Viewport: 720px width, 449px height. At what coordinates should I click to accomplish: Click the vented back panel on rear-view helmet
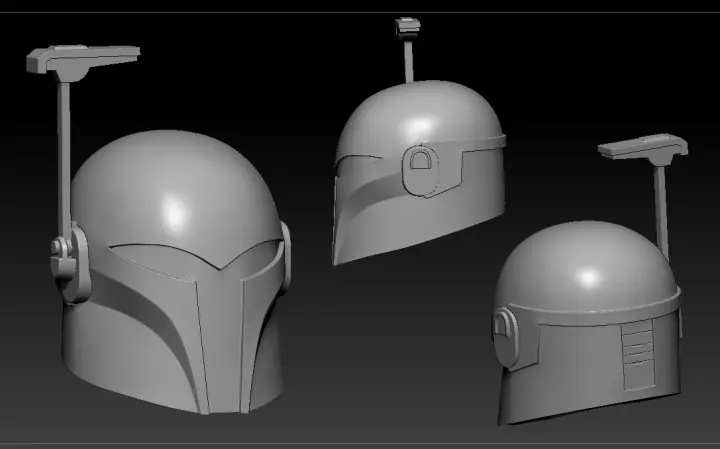(x=638, y=356)
